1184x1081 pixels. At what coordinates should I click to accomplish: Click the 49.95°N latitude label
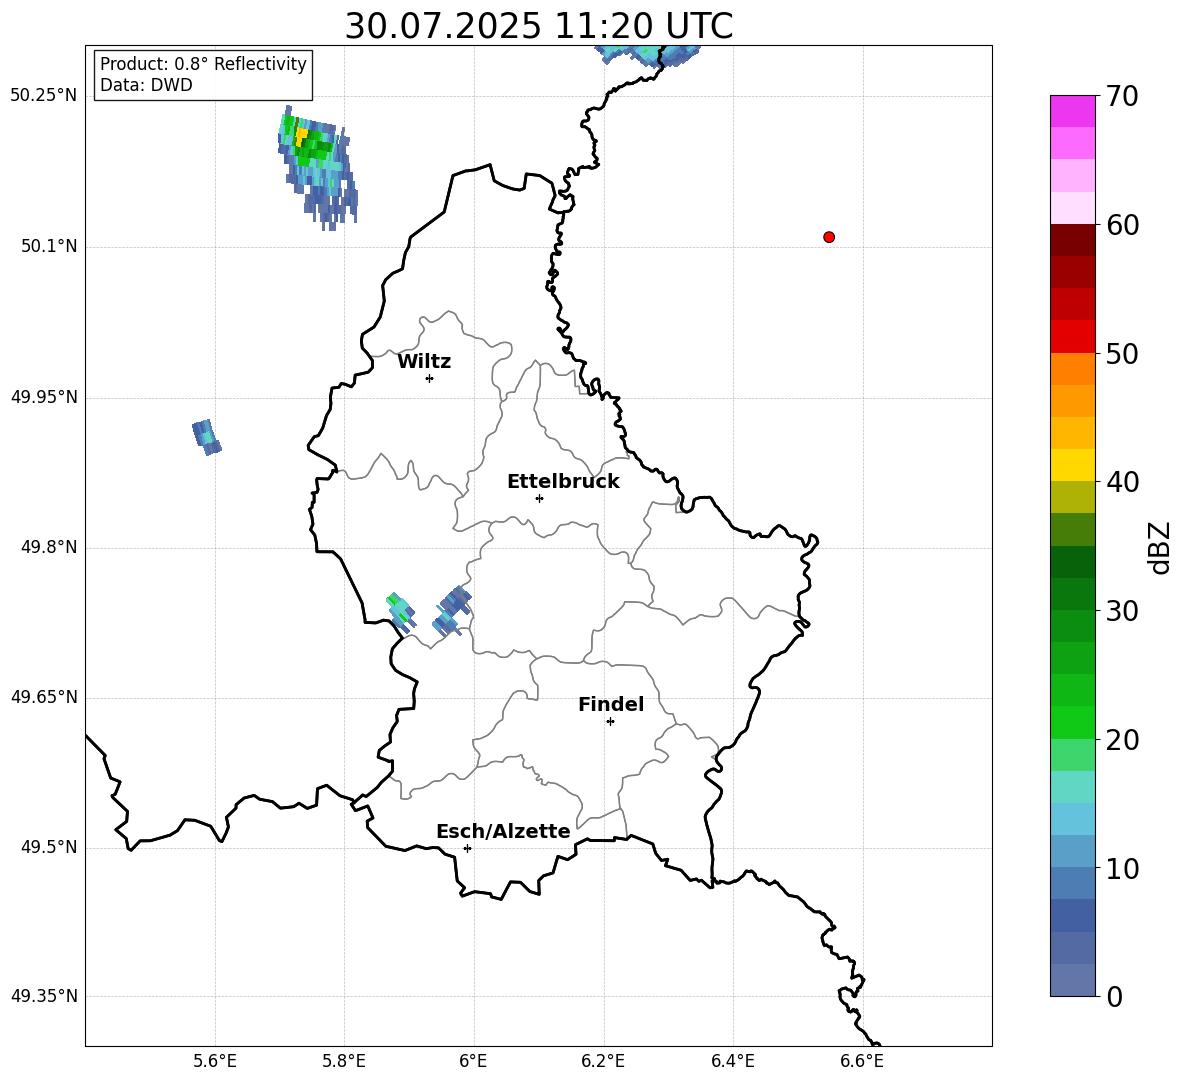tap(44, 397)
